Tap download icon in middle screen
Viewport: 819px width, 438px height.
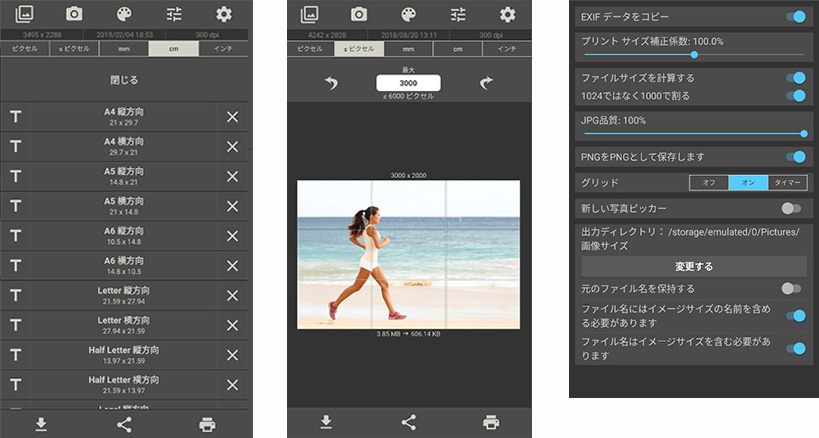click(326, 422)
